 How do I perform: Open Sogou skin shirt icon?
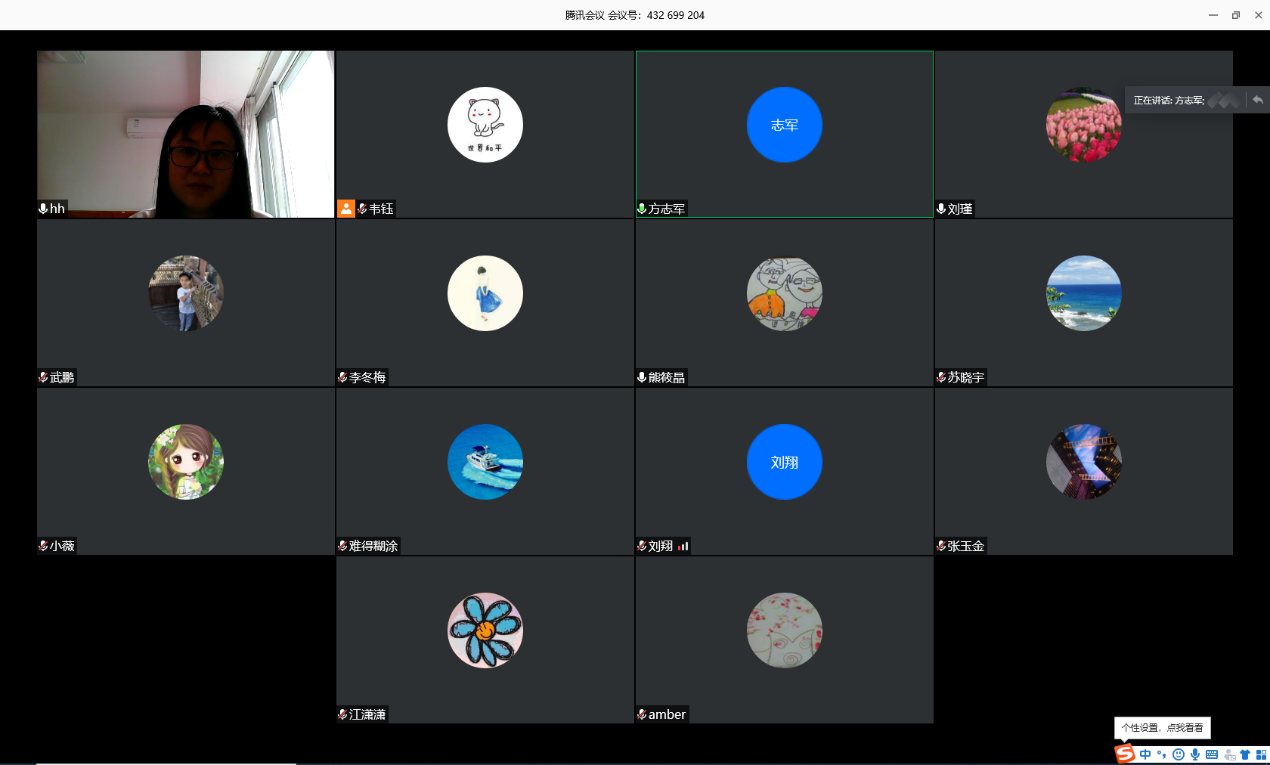(x=1245, y=754)
